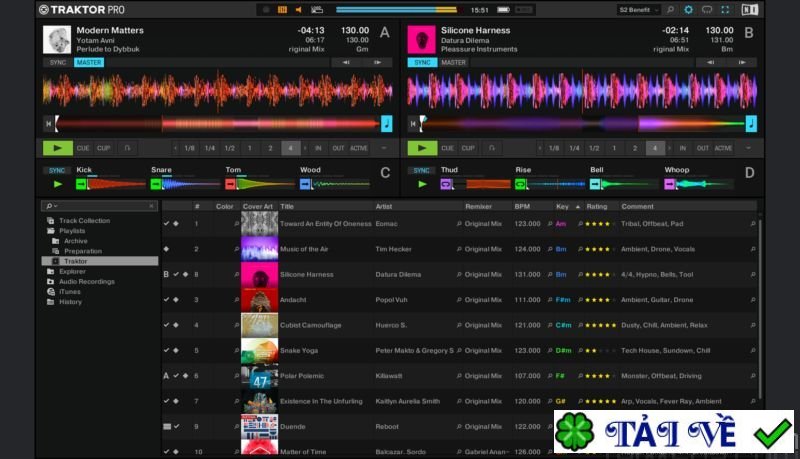Viewport: 800px width, 459px height.
Task: Open the search options dropdown in browser field
Action: [x=51, y=206]
